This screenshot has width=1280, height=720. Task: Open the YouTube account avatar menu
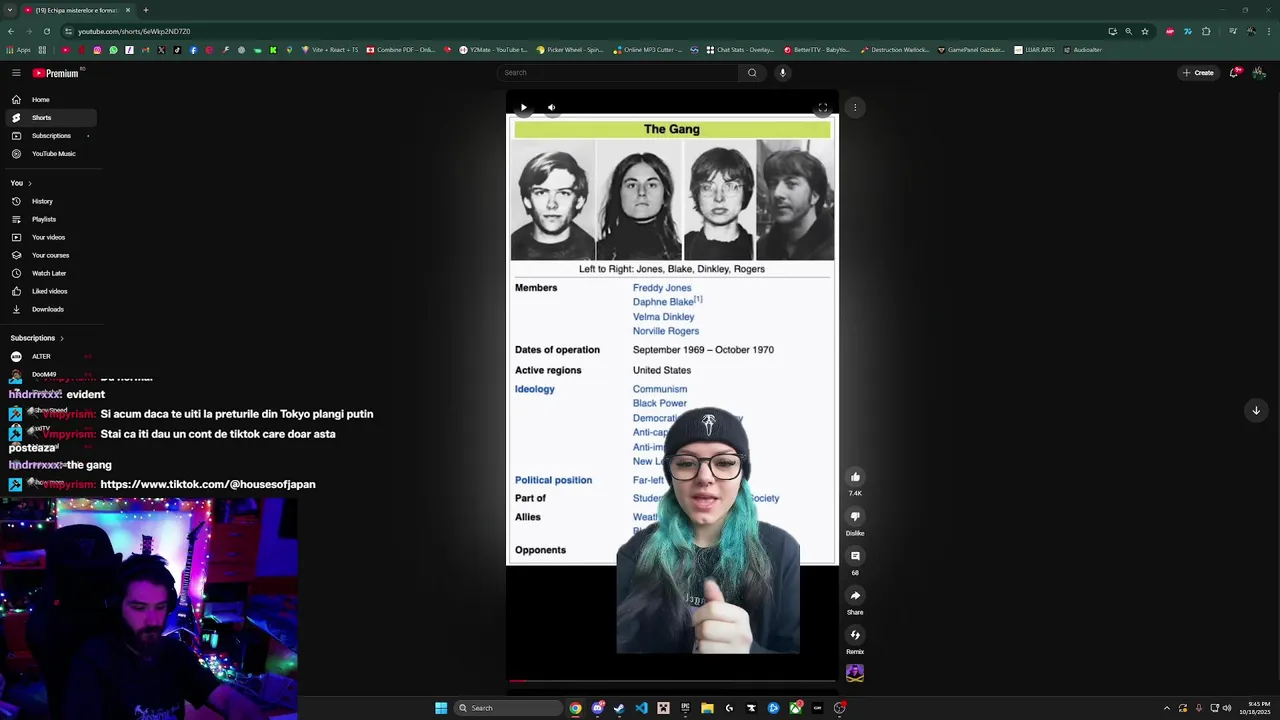click(x=1259, y=73)
